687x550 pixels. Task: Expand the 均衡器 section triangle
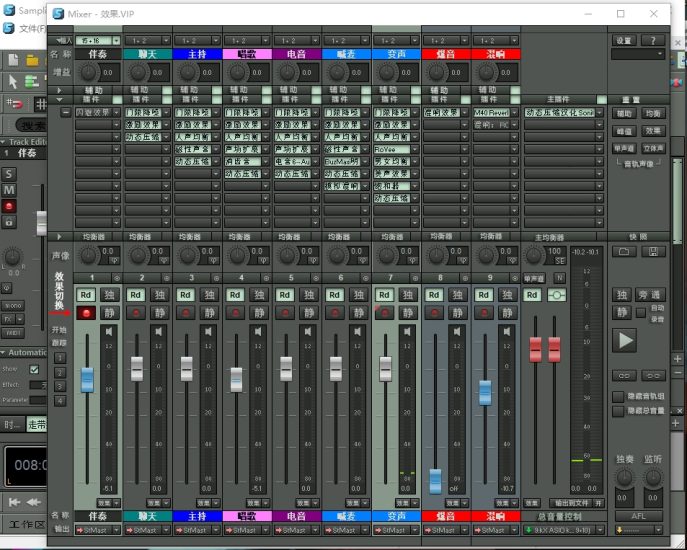(x=59, y=237)
